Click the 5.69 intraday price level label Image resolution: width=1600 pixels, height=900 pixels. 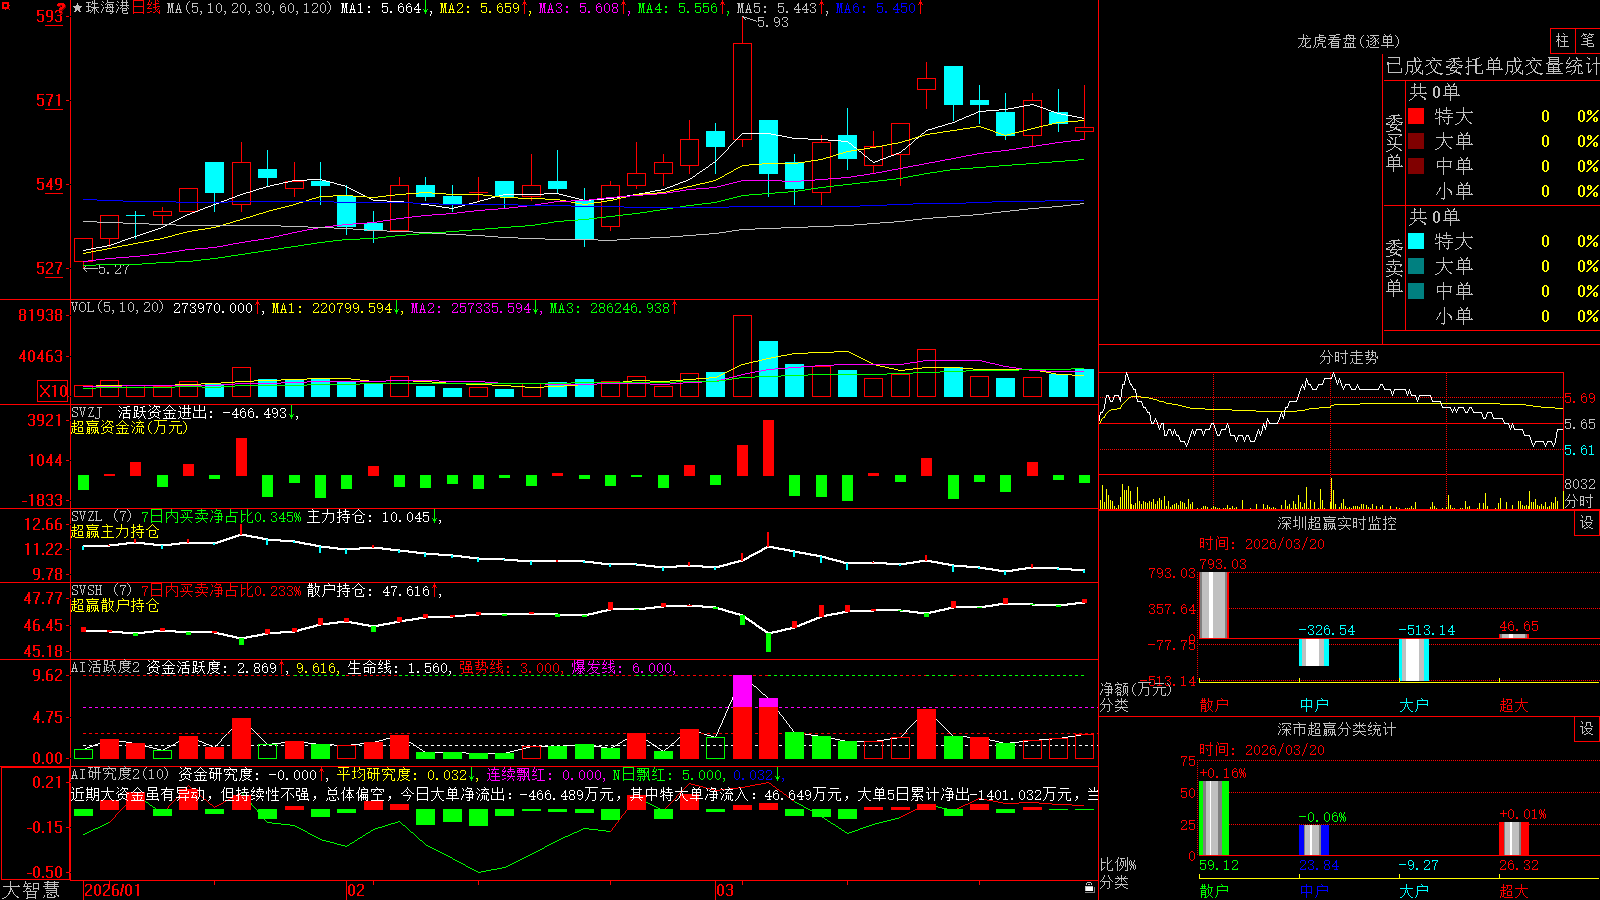pos(1580,398)
